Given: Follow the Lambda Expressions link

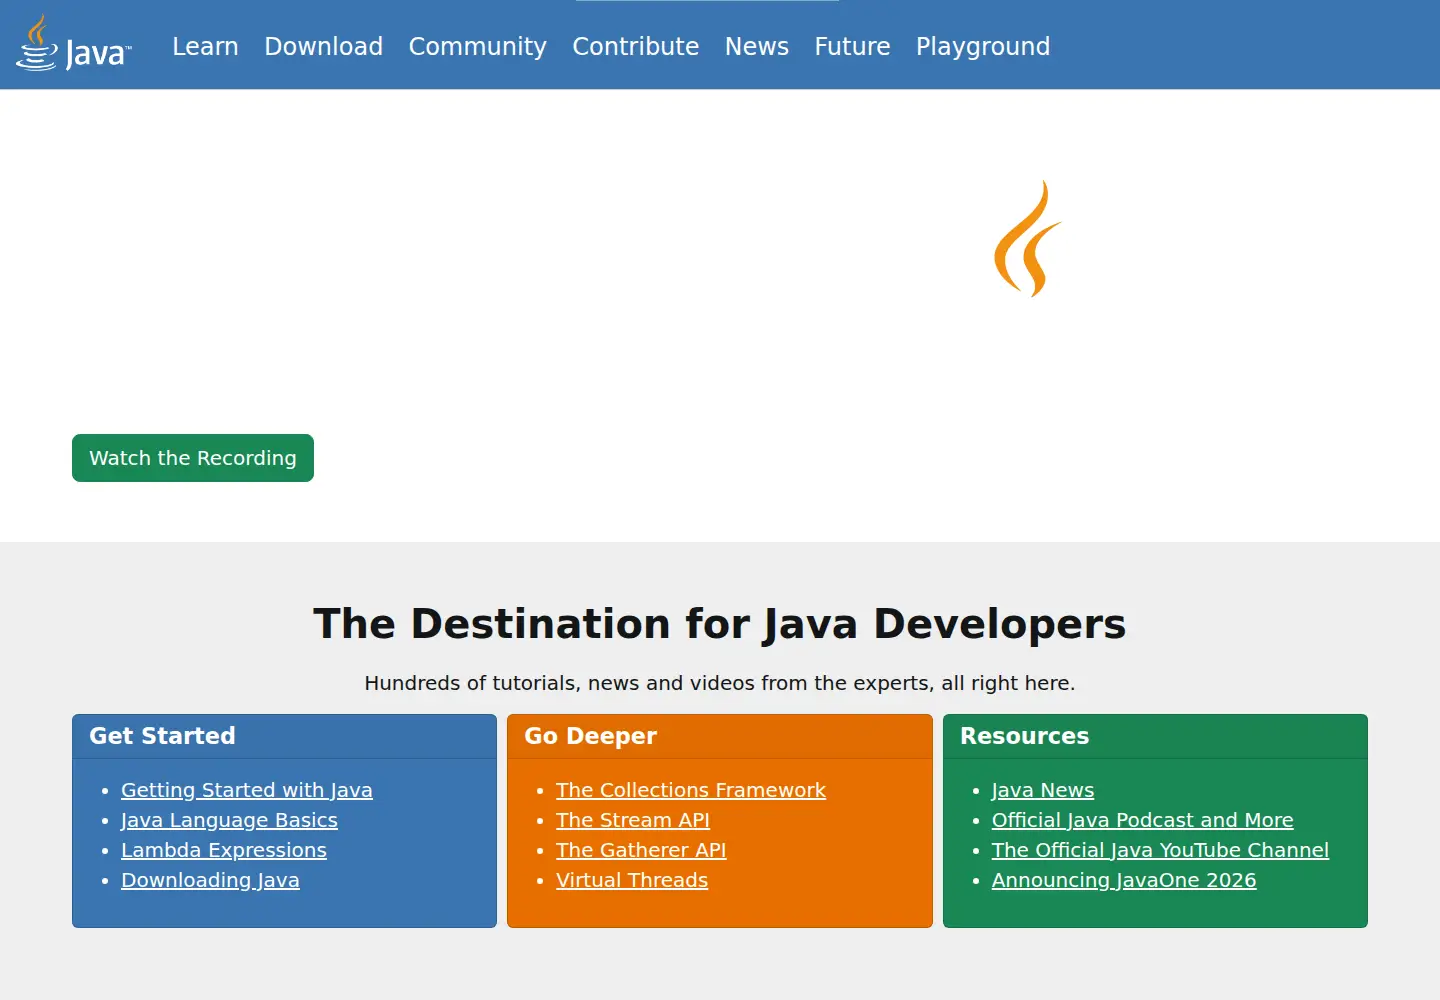Looking at the screenshot, I should [224, 850].
